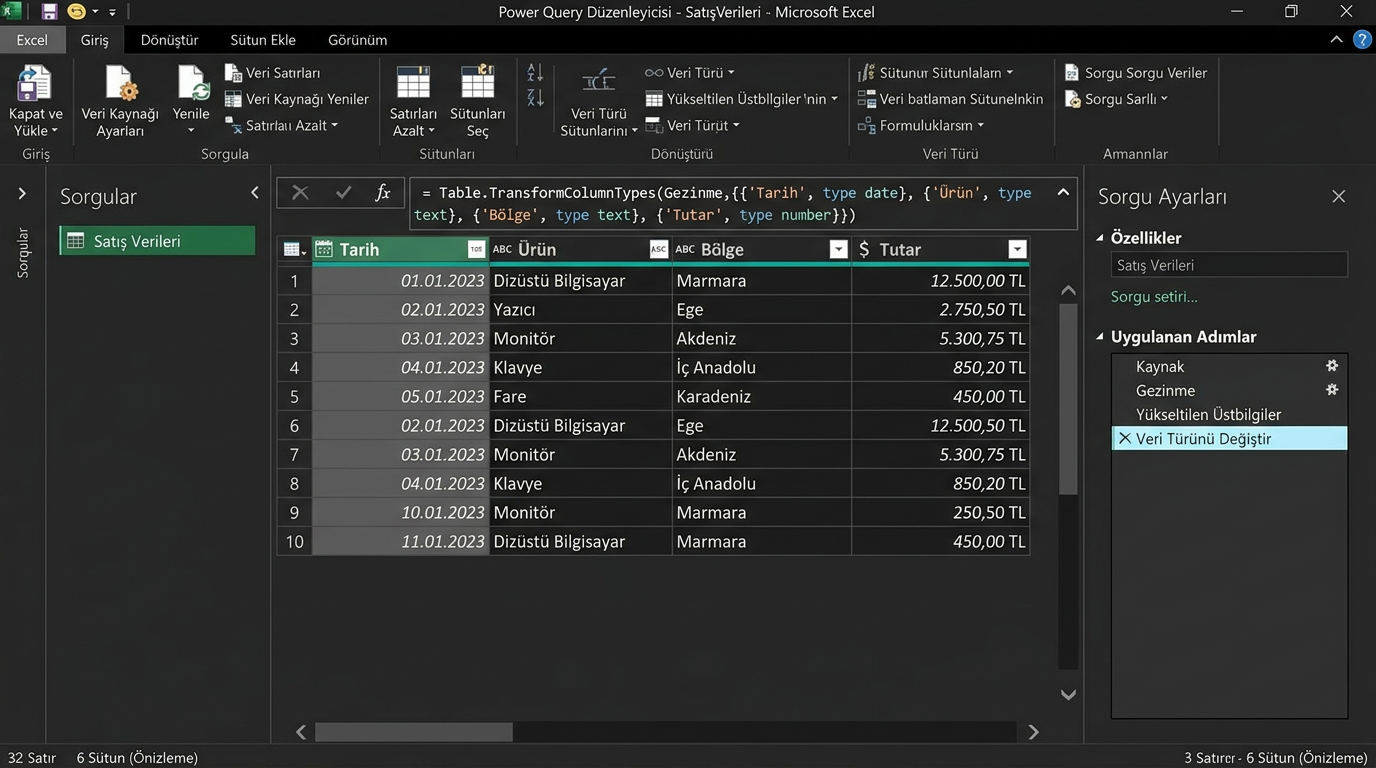
Task: Open the Tutar column filter dropdown
Action: click(1017, 250)
